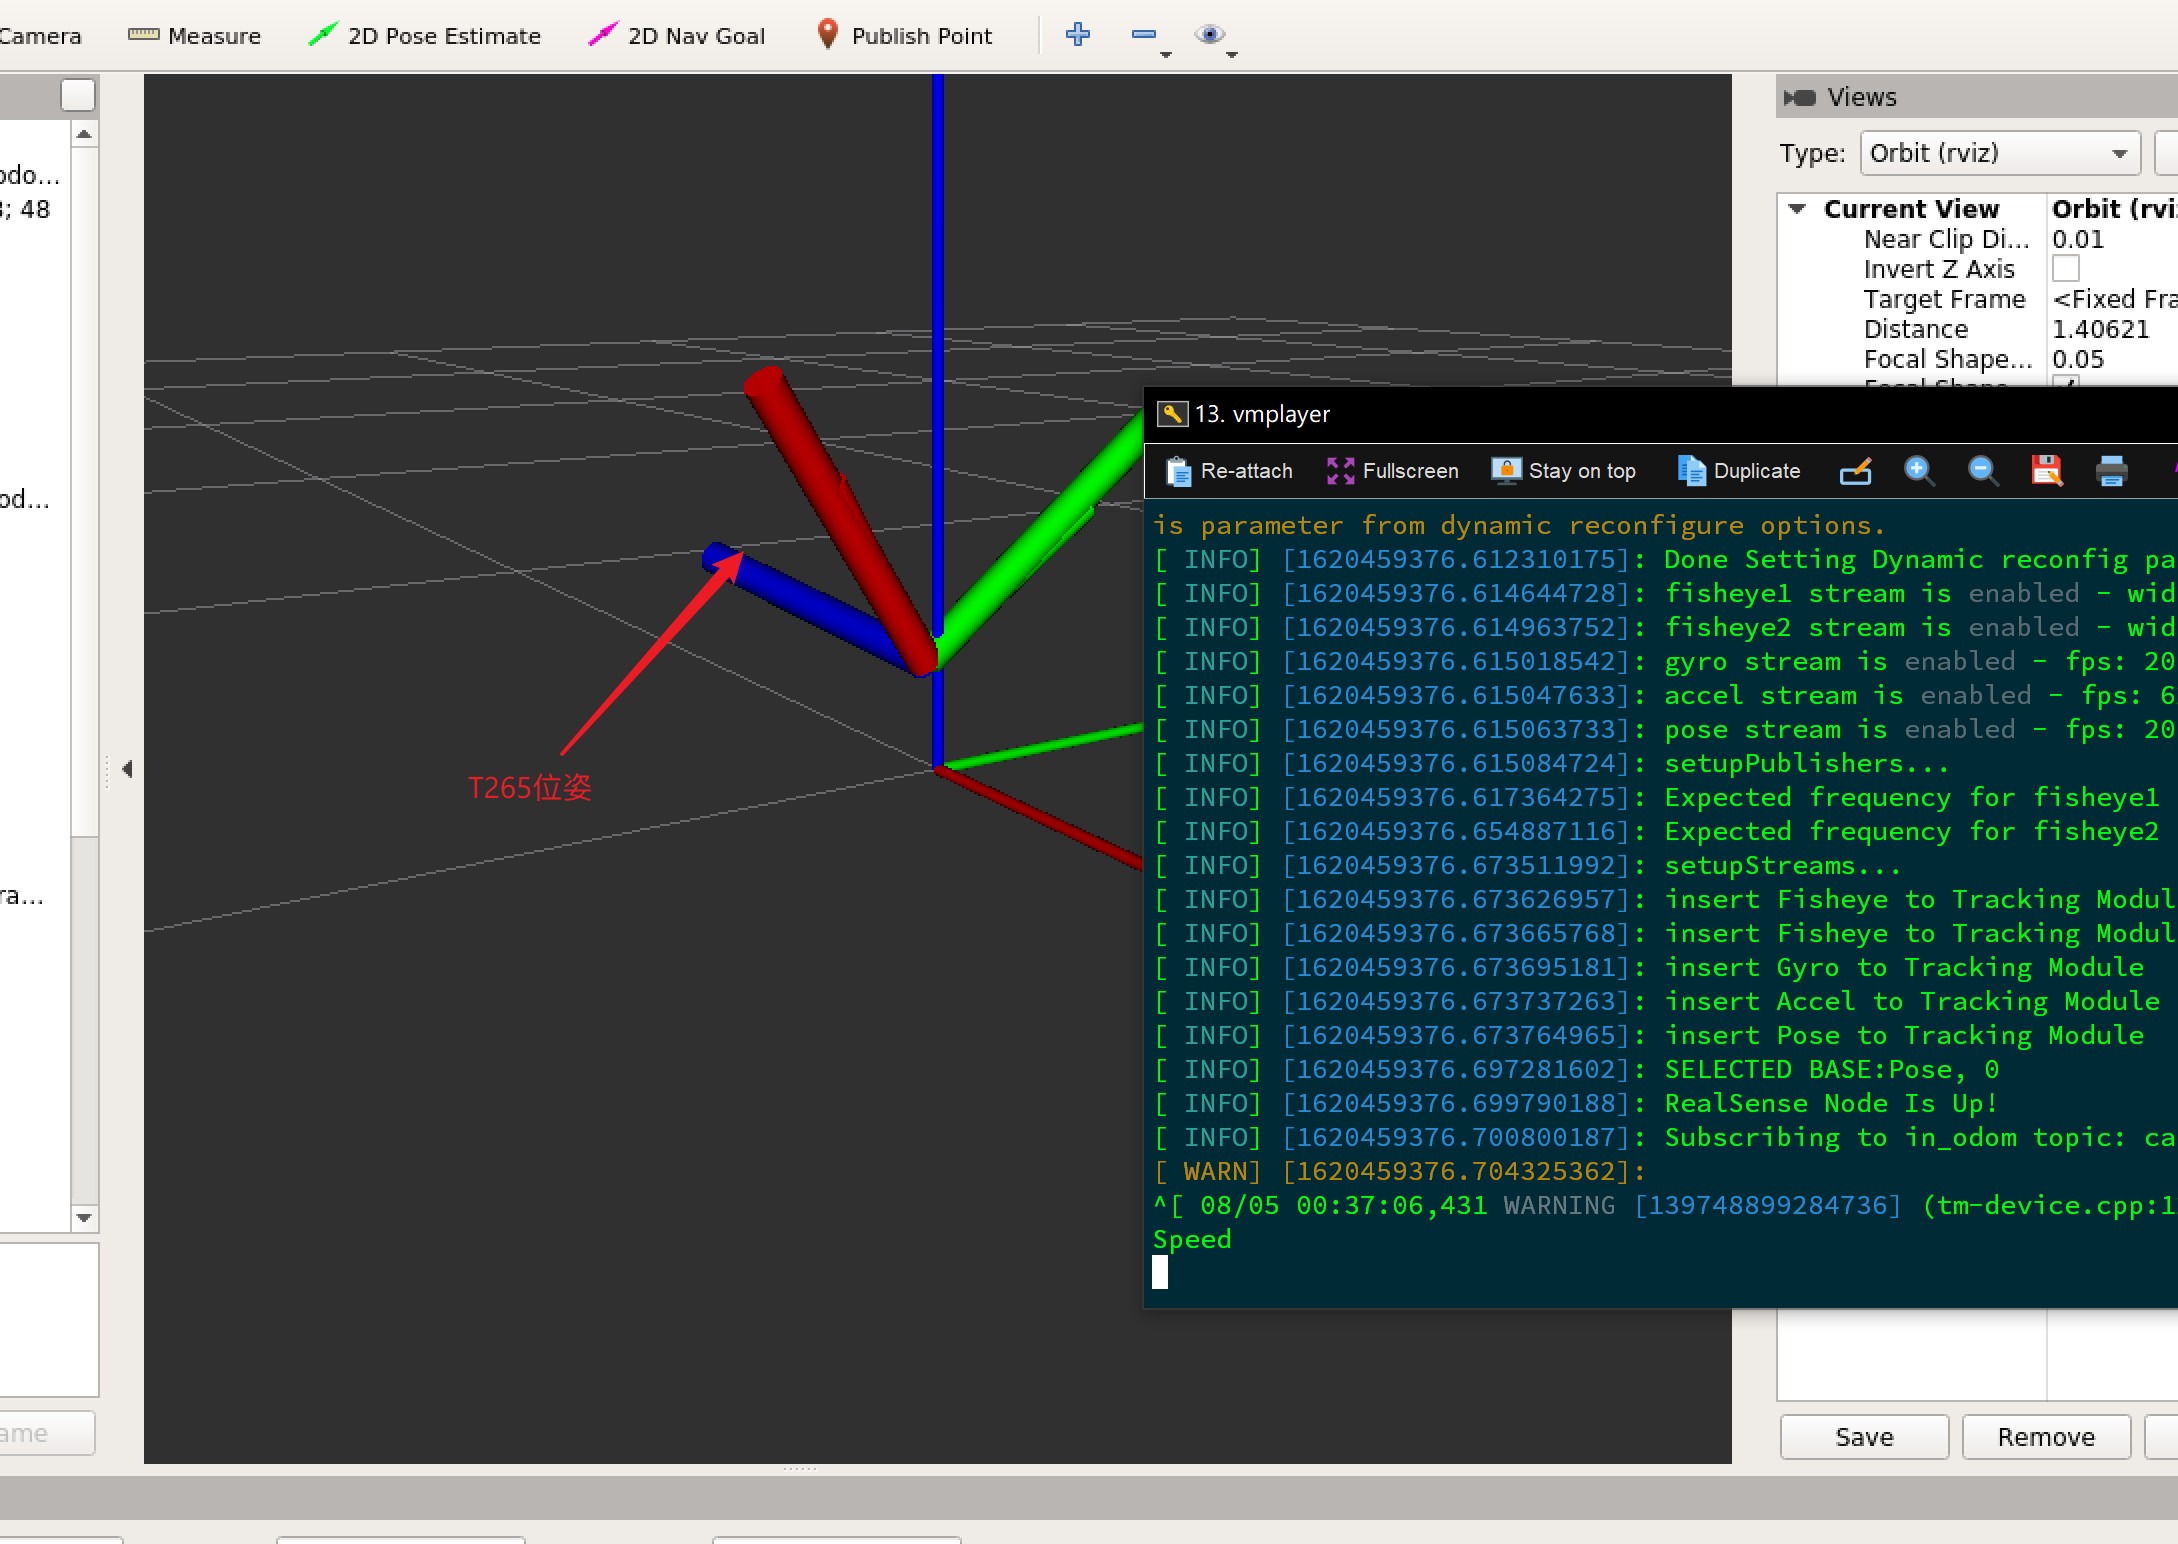The height and width of the screenshot is (1544, 2178).
Task: Click the Fullscreen terminal option
Action: click(1392, 471)
